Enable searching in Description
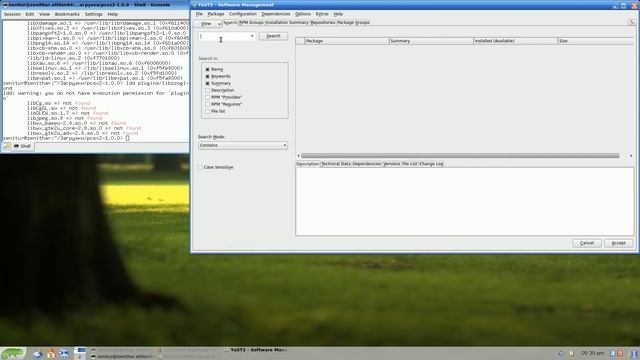640x360 pixels. [x=207, y=90]
